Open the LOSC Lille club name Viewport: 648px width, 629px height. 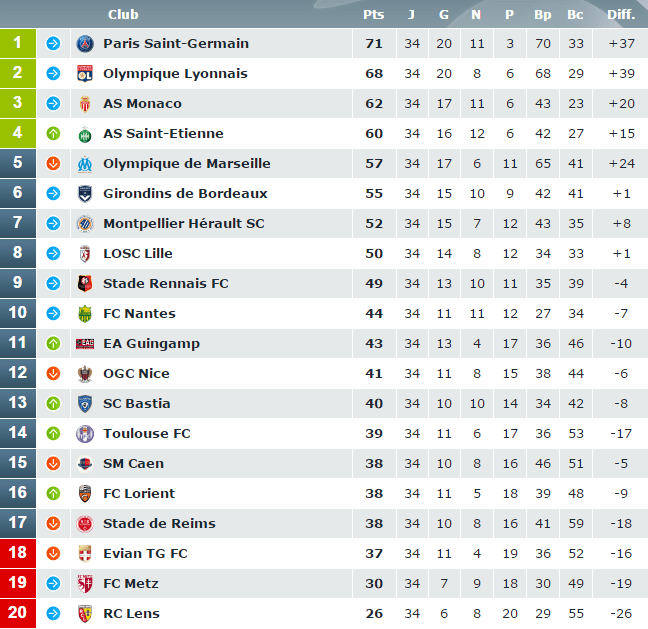[138, 253]
